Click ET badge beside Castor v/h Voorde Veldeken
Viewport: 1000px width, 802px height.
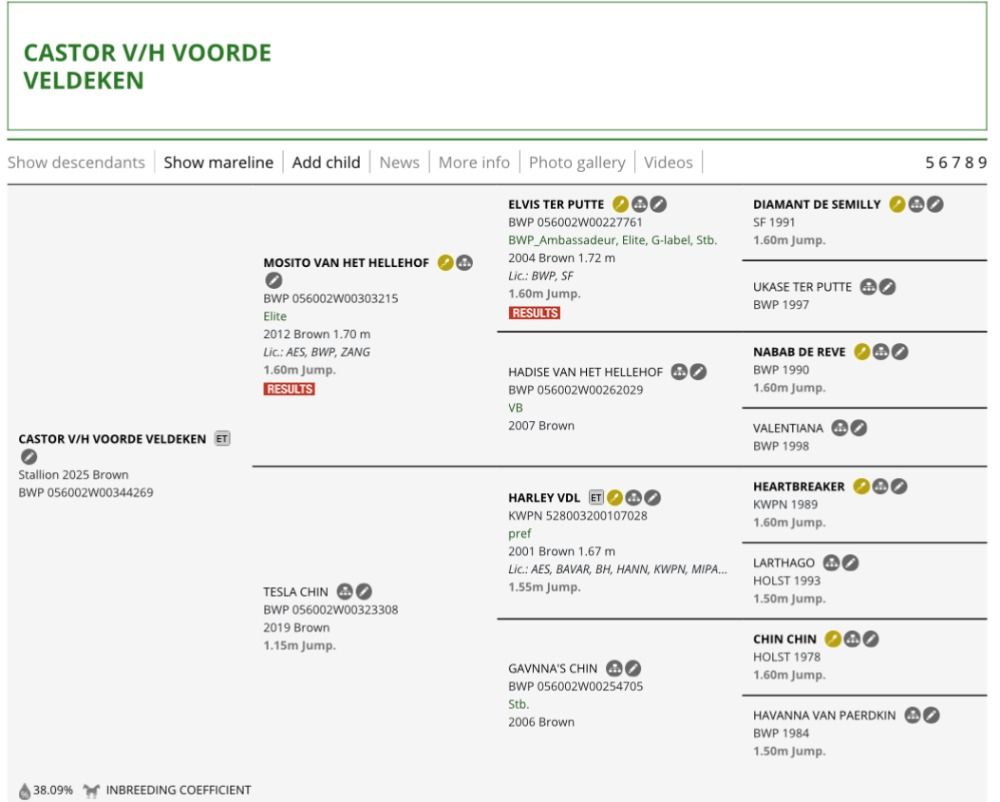point(222,439)
